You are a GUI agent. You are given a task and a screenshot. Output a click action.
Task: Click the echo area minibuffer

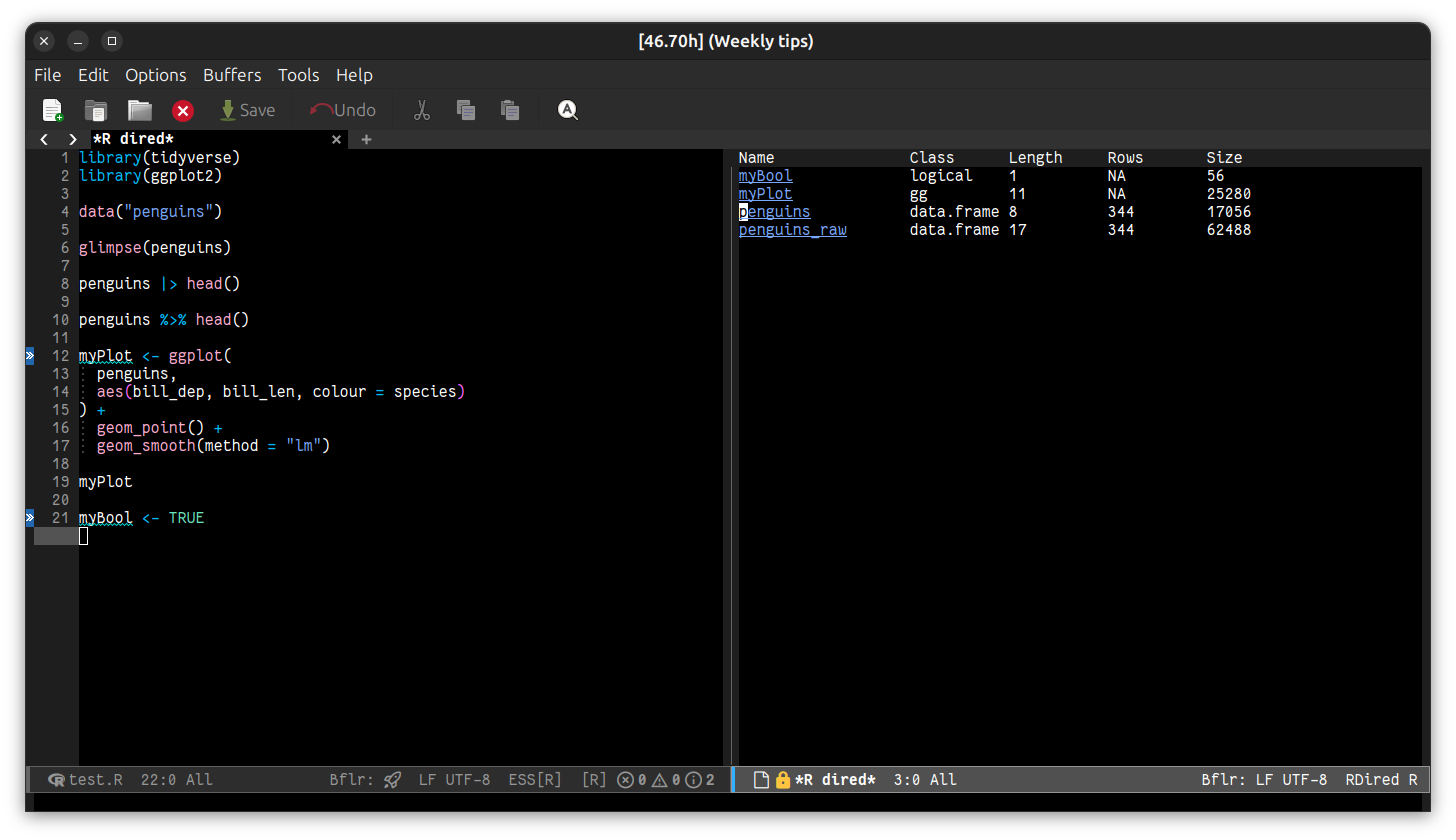point(728,802)
